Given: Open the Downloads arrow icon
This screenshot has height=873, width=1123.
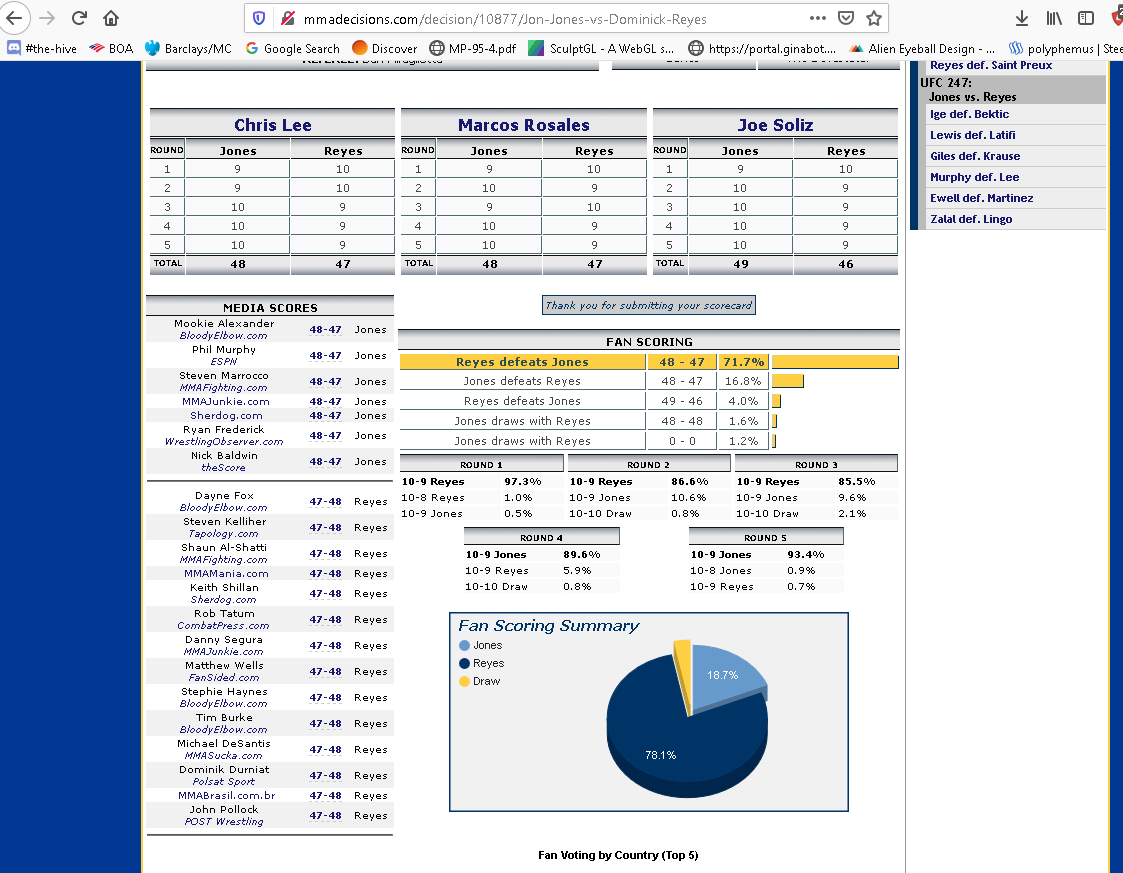Looking at the screenshot, I should pos(1022,19).
